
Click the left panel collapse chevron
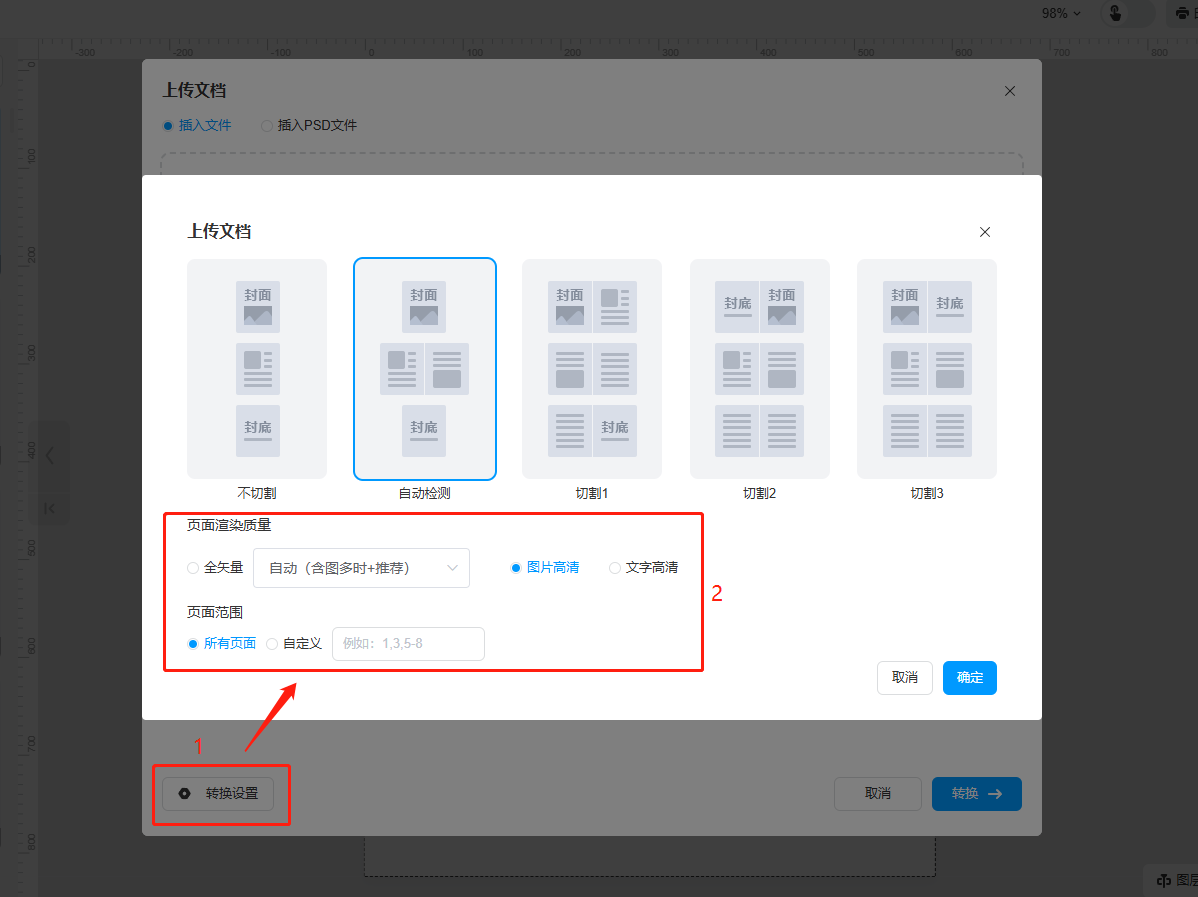(x=50, y=456)
